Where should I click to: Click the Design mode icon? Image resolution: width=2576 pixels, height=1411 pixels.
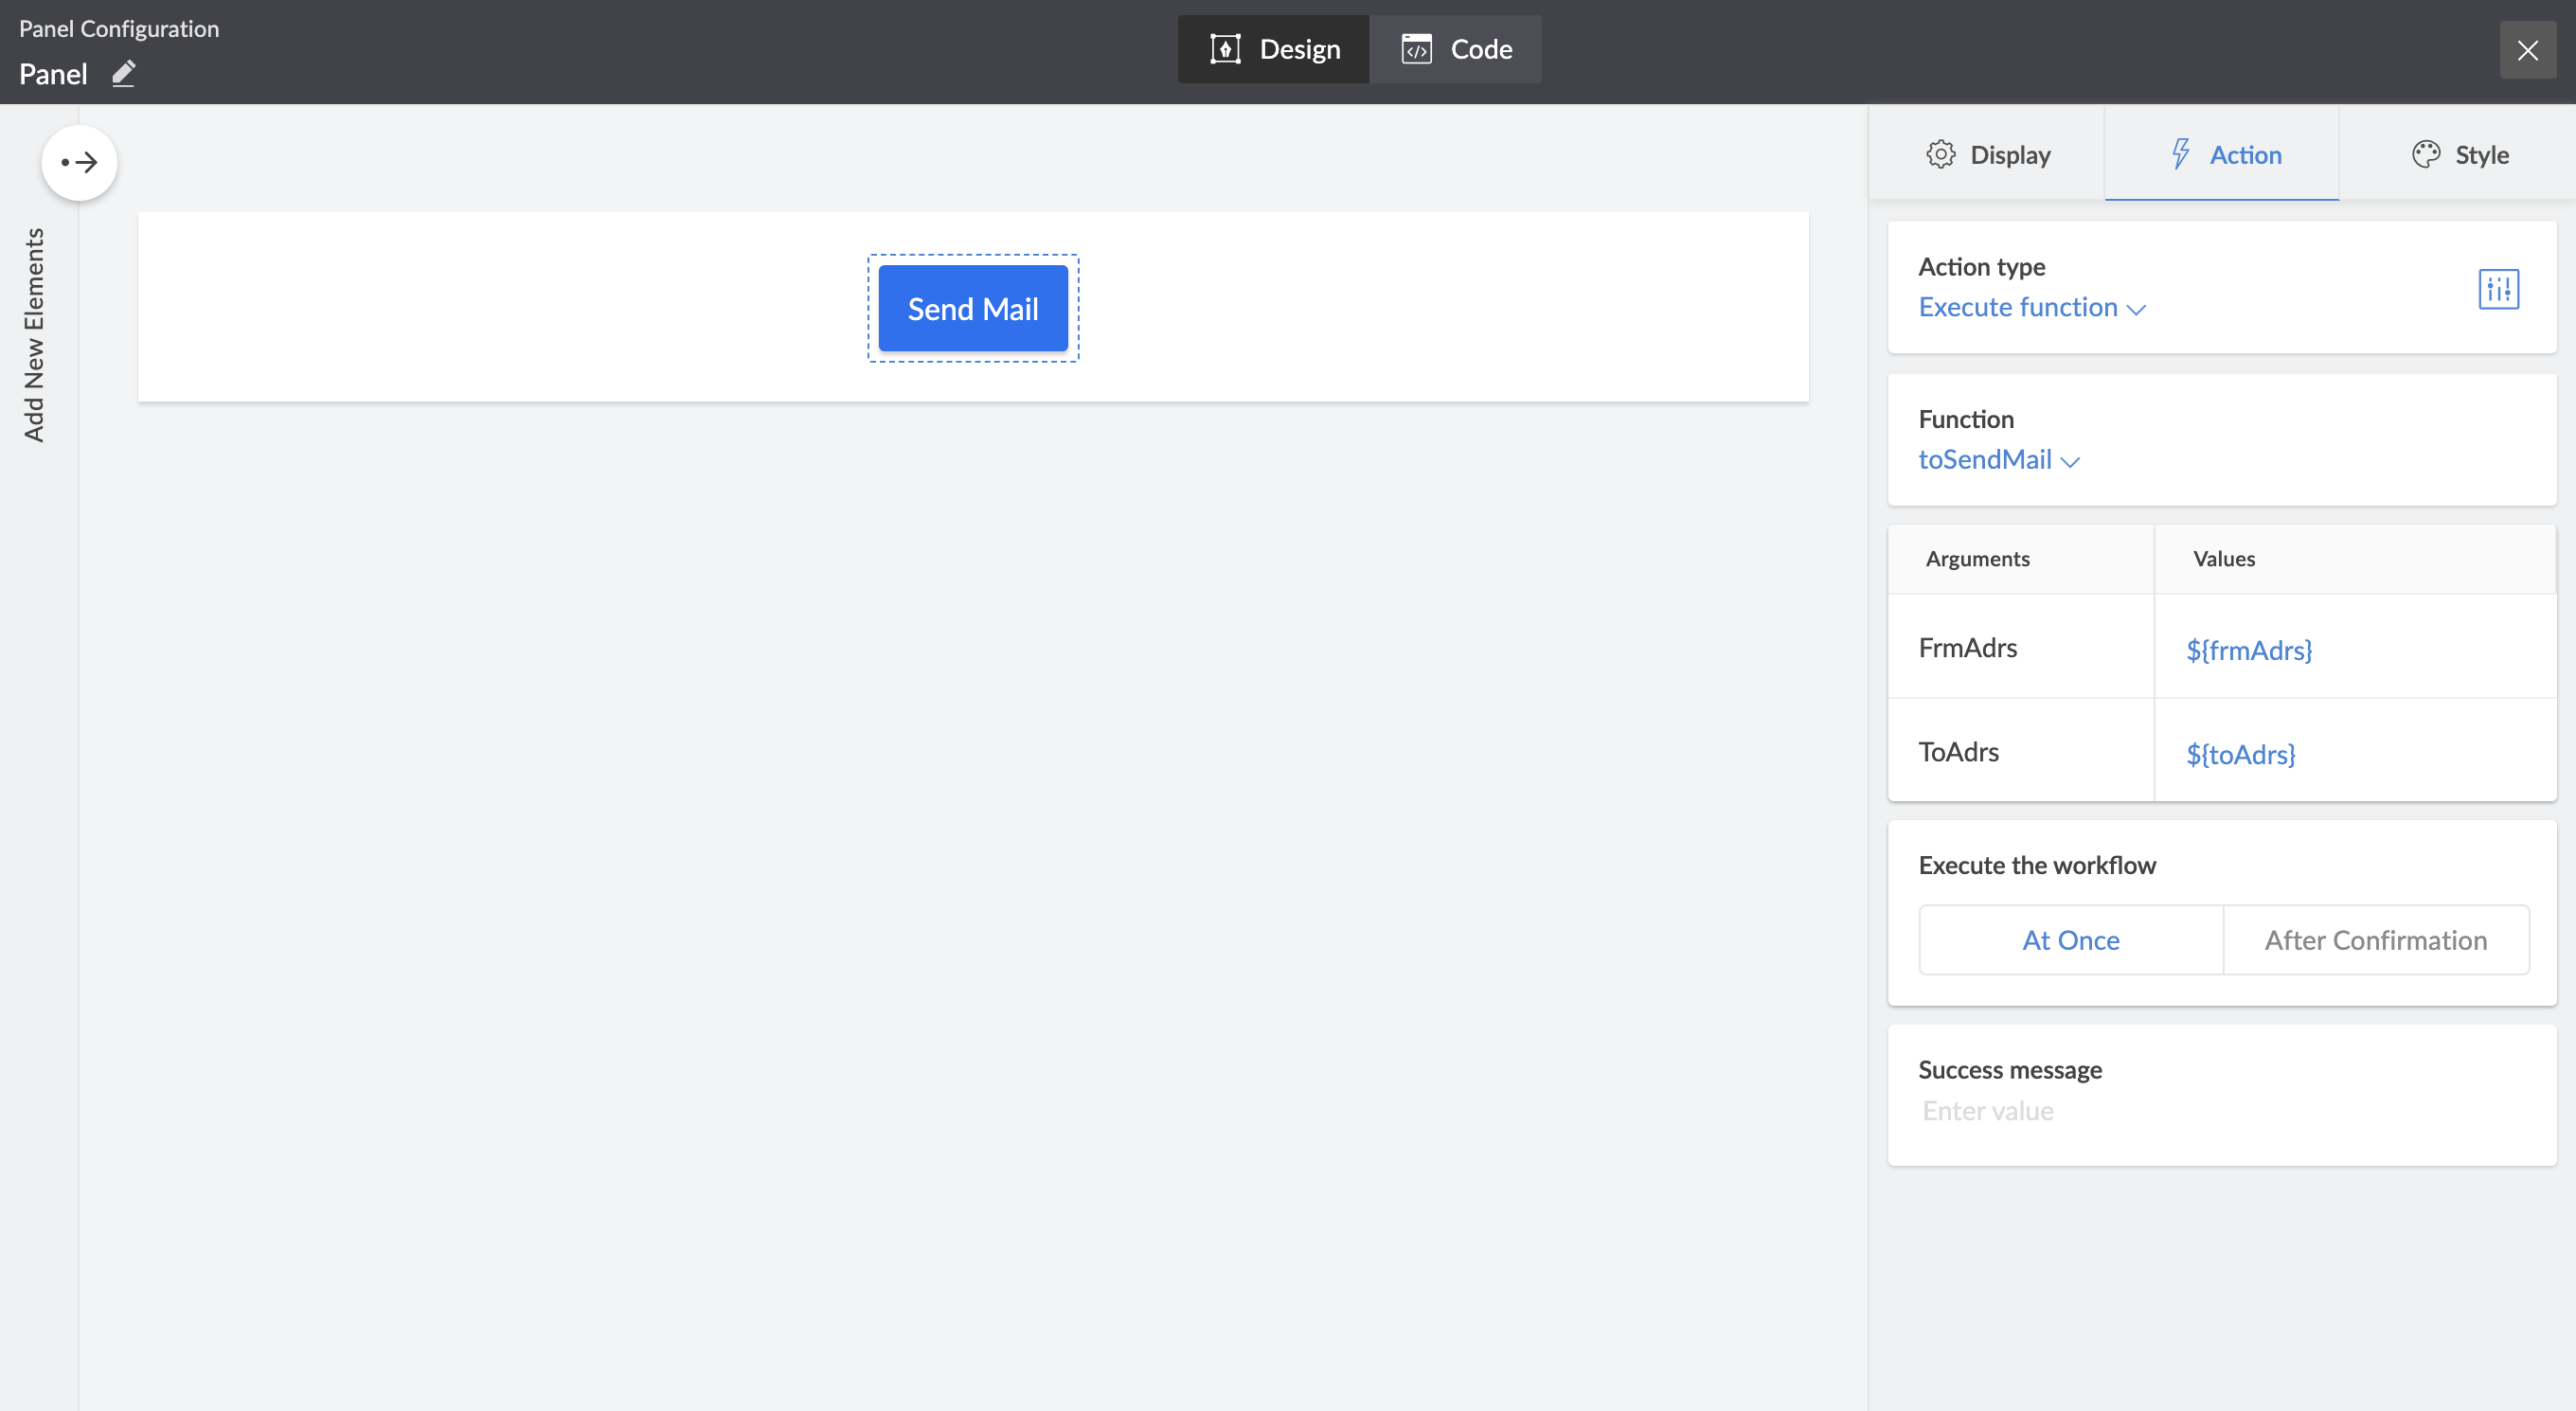1225,49
